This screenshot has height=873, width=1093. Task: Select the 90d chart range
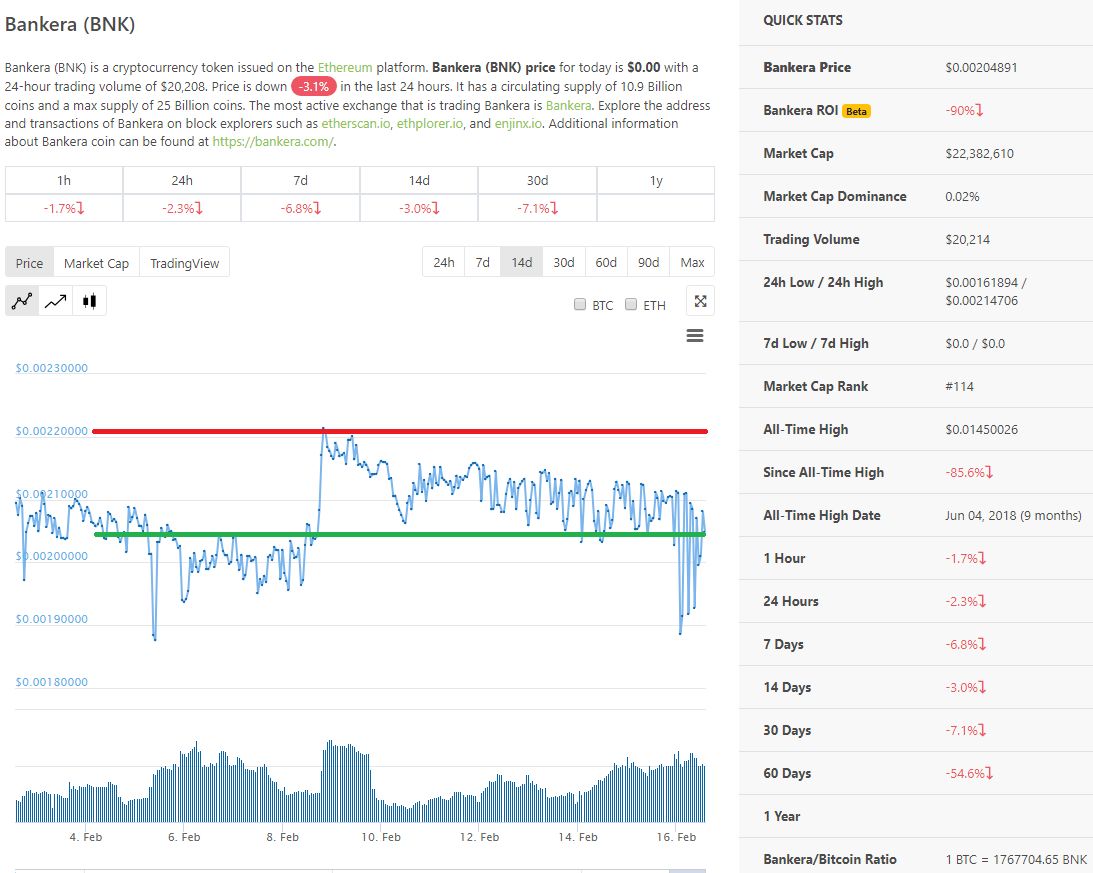(648, 262)
